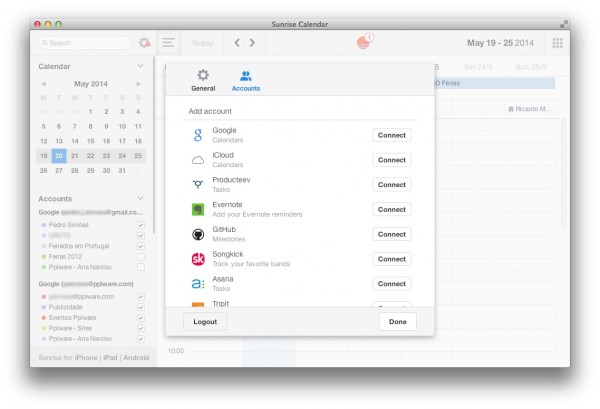Toggle sidebar with the hamburger list icon
This screenshot has height=409, width=600.
pyautogui.click(x=168, y=42)
